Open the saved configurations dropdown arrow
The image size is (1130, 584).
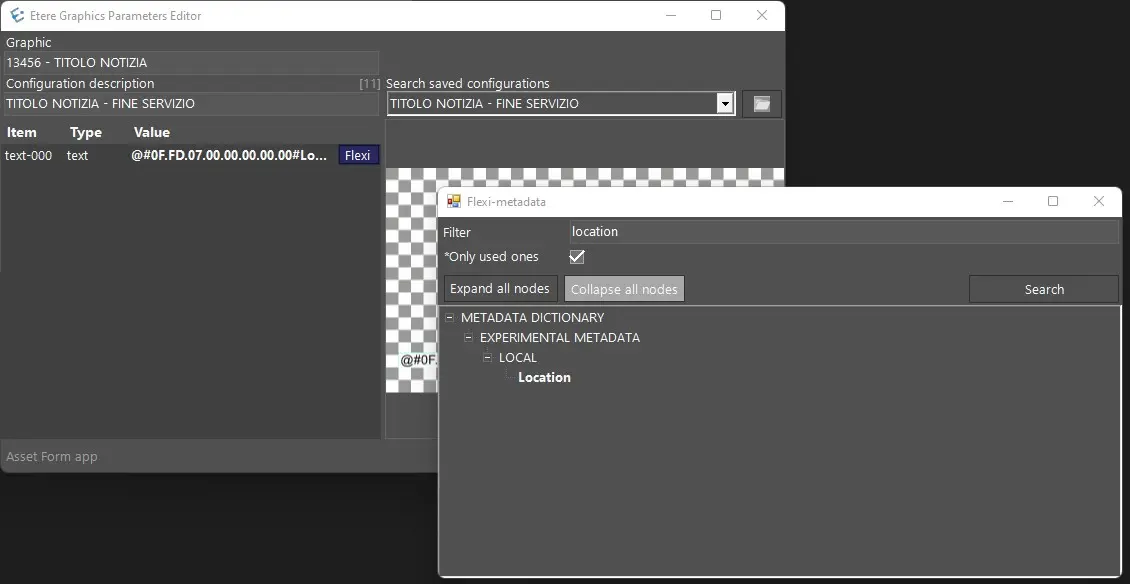pos(725,104)
